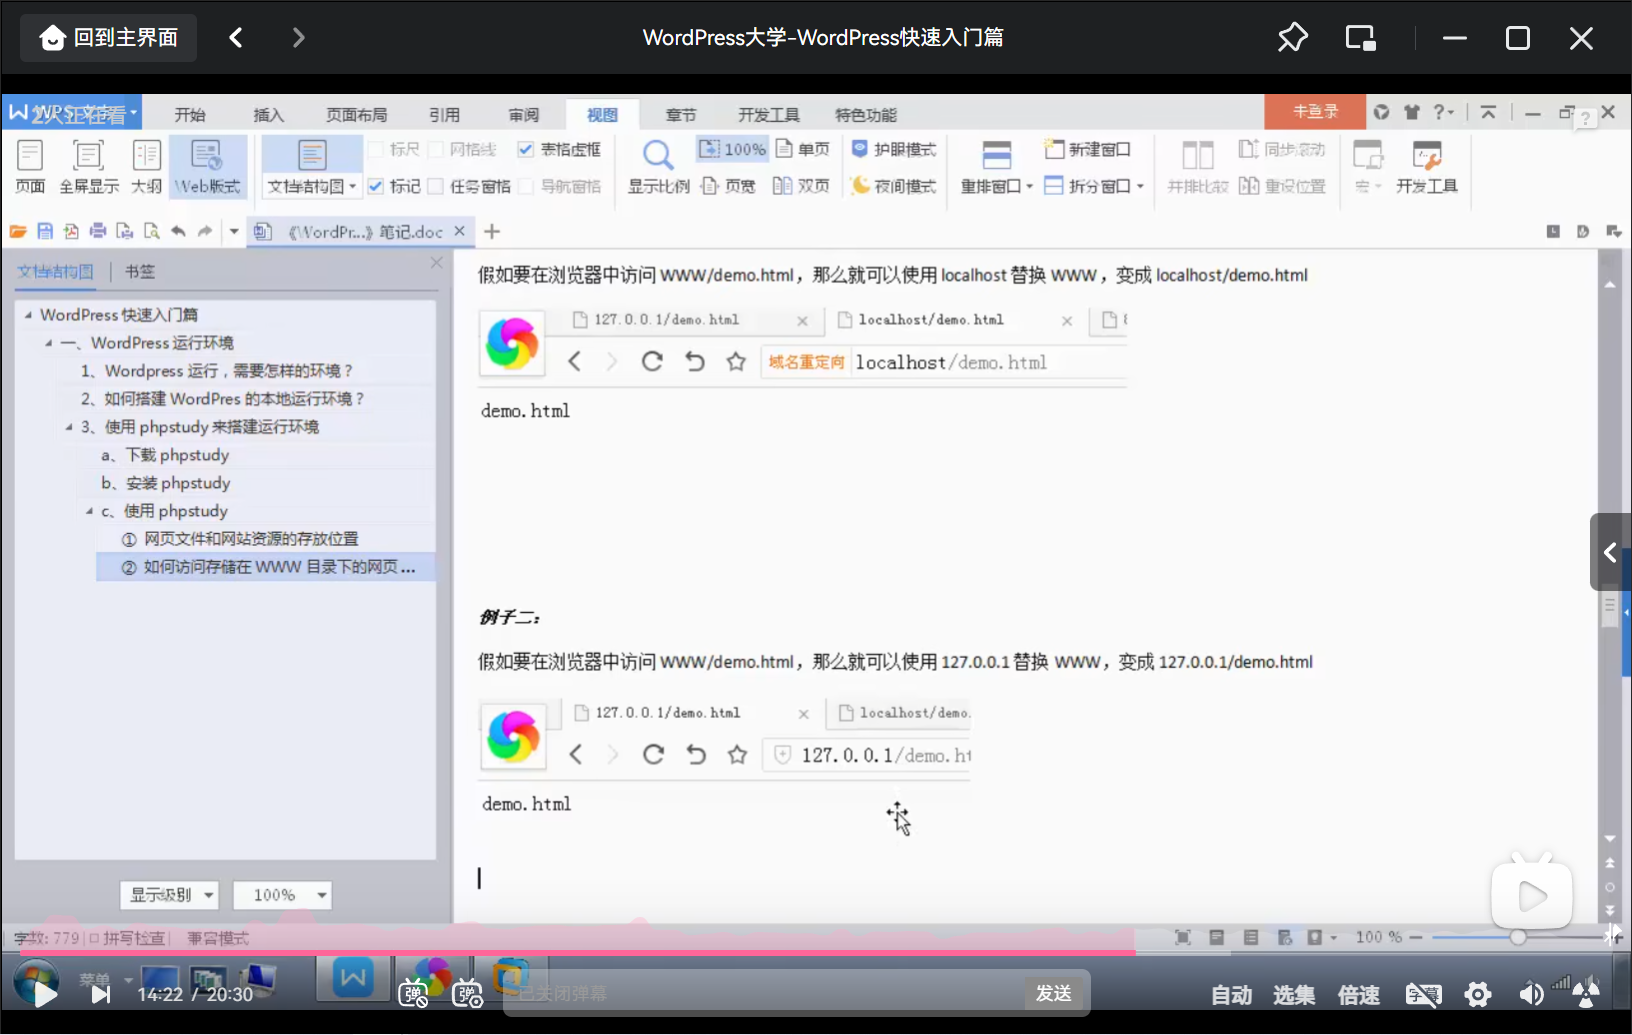This screenshot has height=1035, width=1632.
Task: Open the 开发工具 ribbon tab
Action: click(x=769, y=115)
